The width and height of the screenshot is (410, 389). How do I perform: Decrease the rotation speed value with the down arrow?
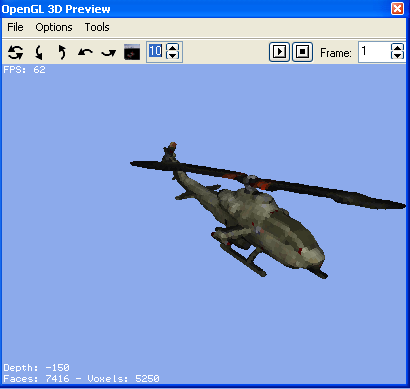(172, 56)
